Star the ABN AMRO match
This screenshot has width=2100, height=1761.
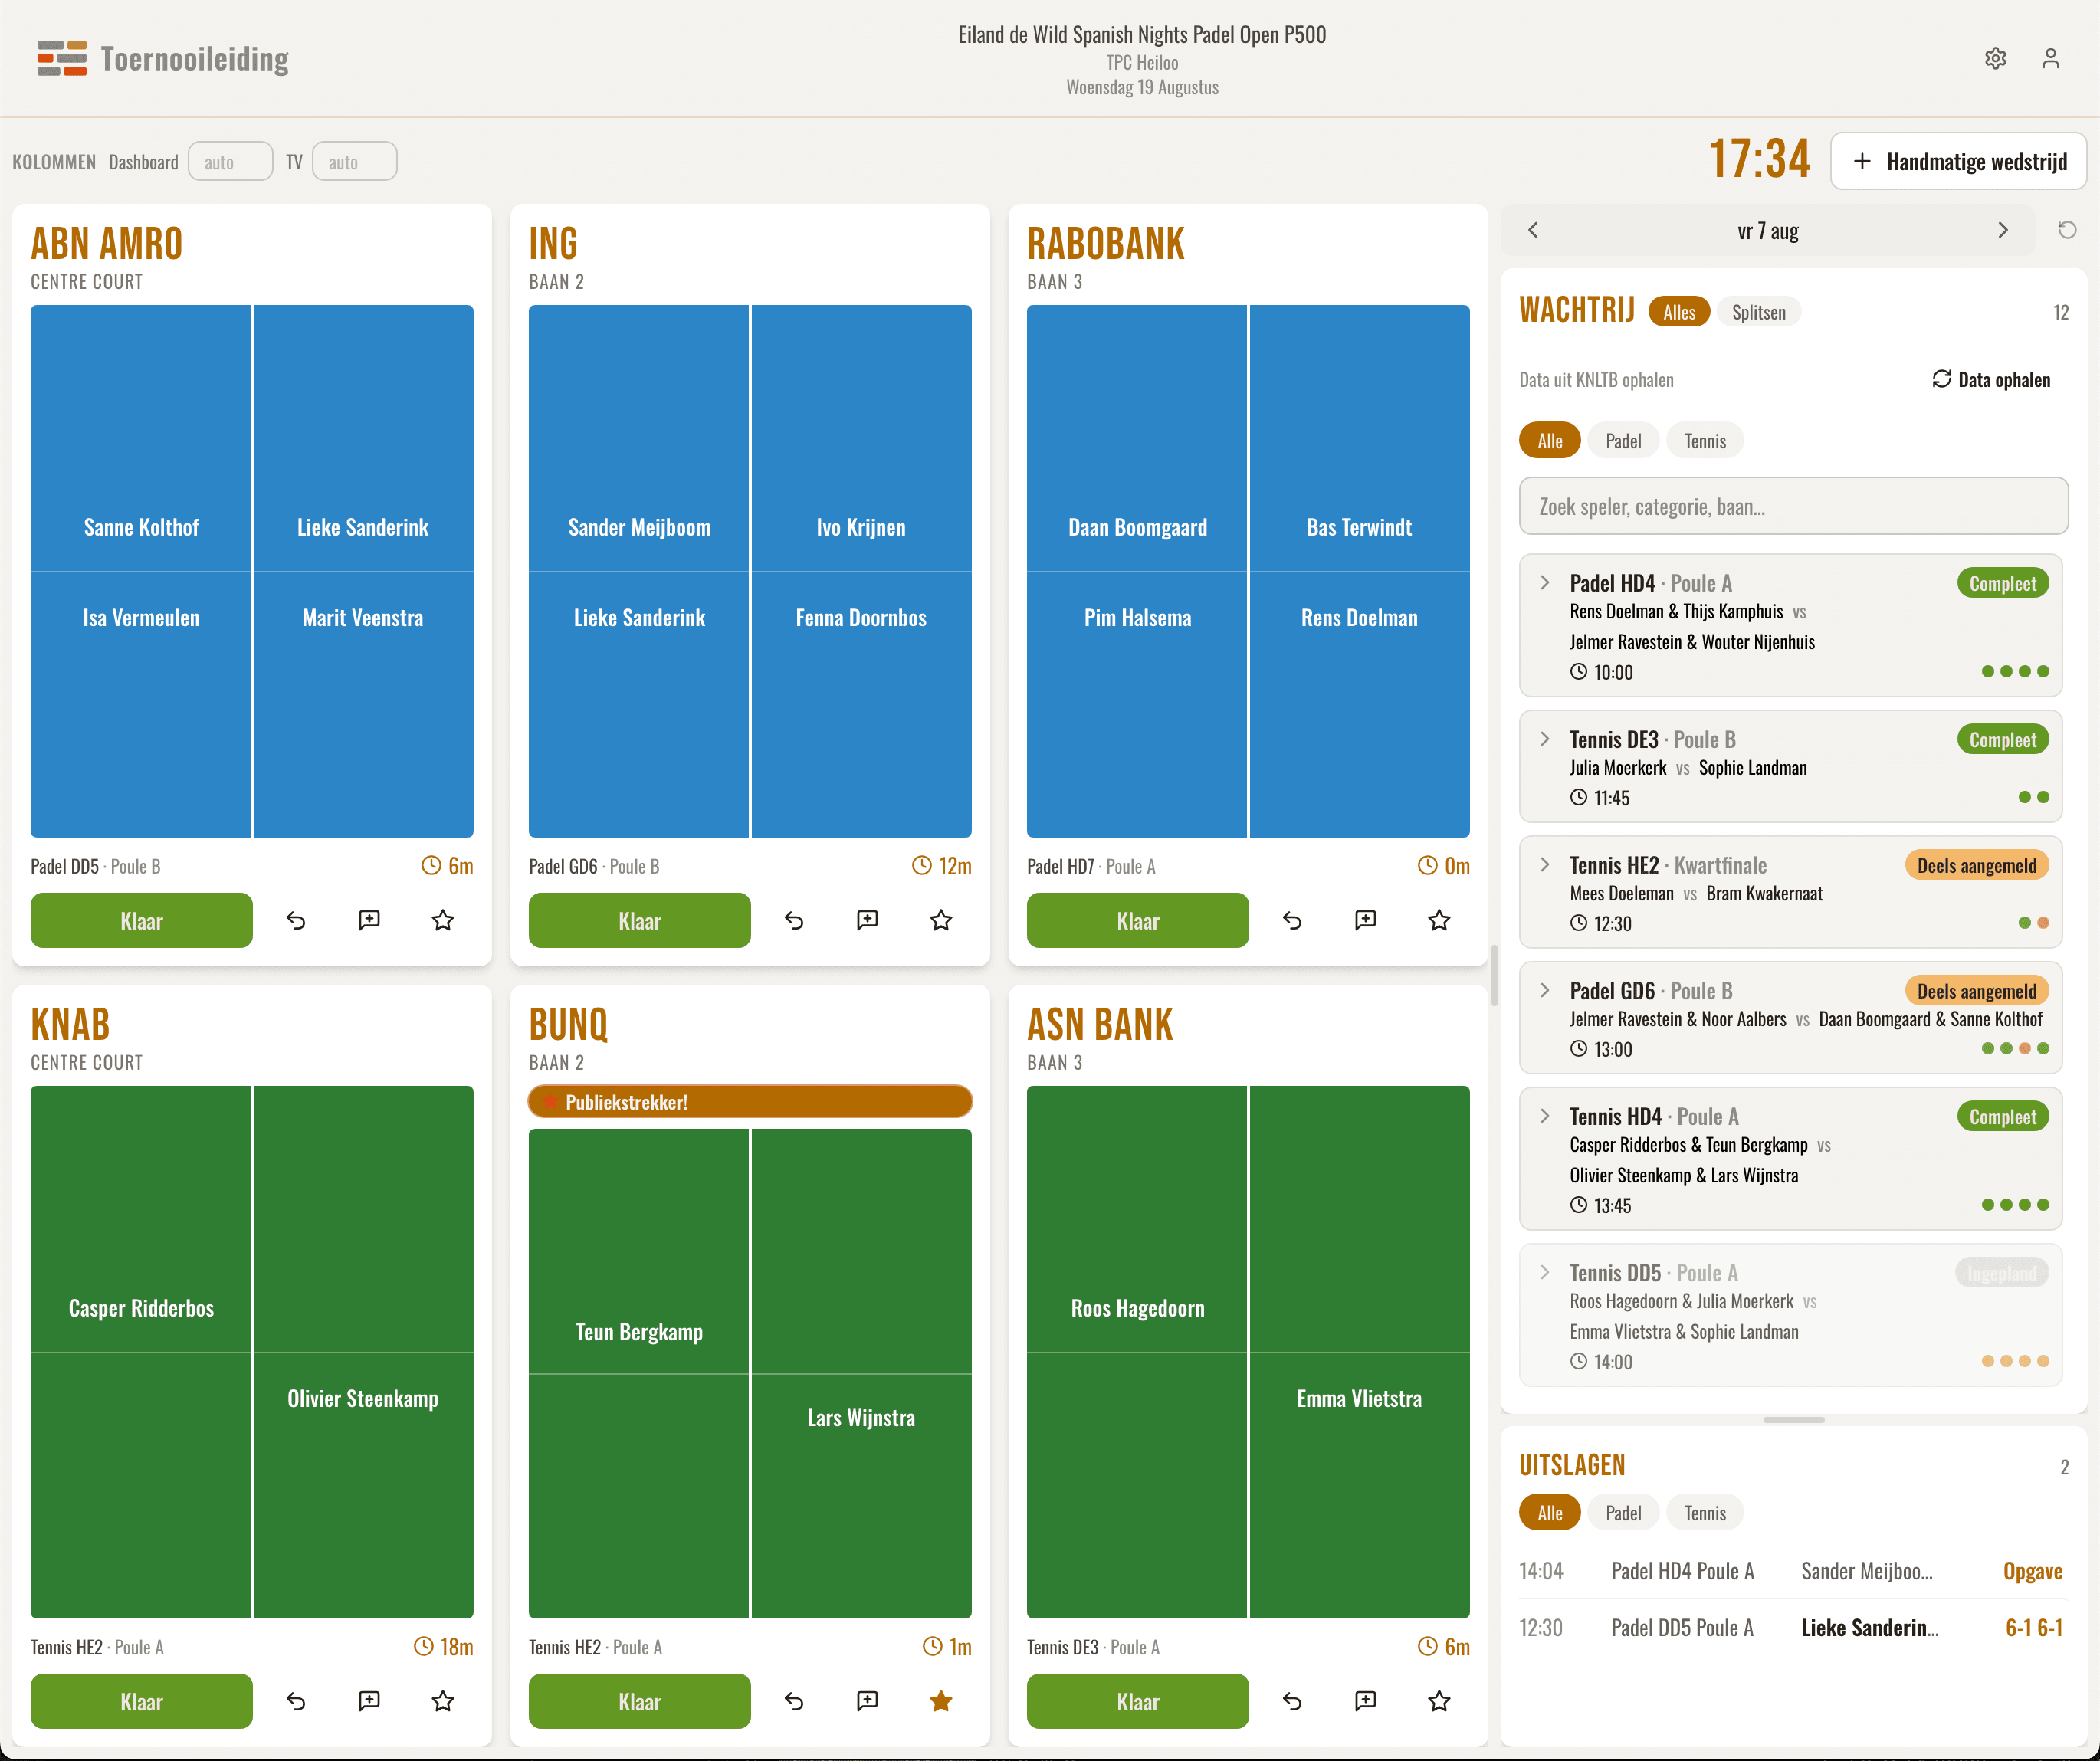click(x=443, y=920)
